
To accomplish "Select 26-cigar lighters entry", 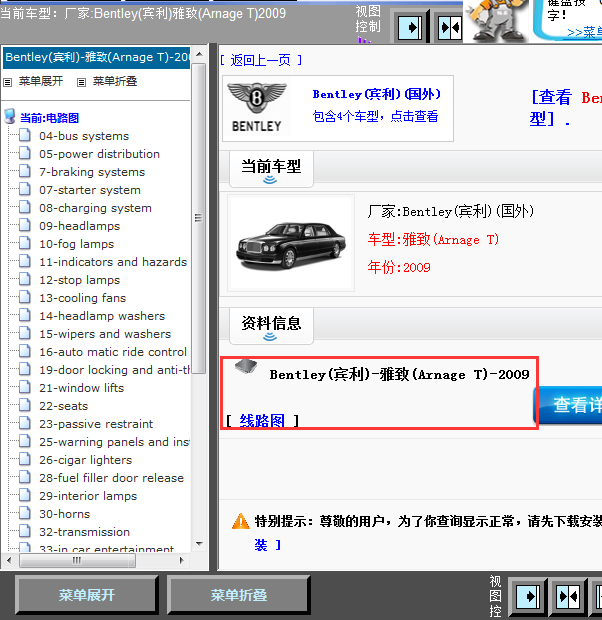I will point(85,460).
